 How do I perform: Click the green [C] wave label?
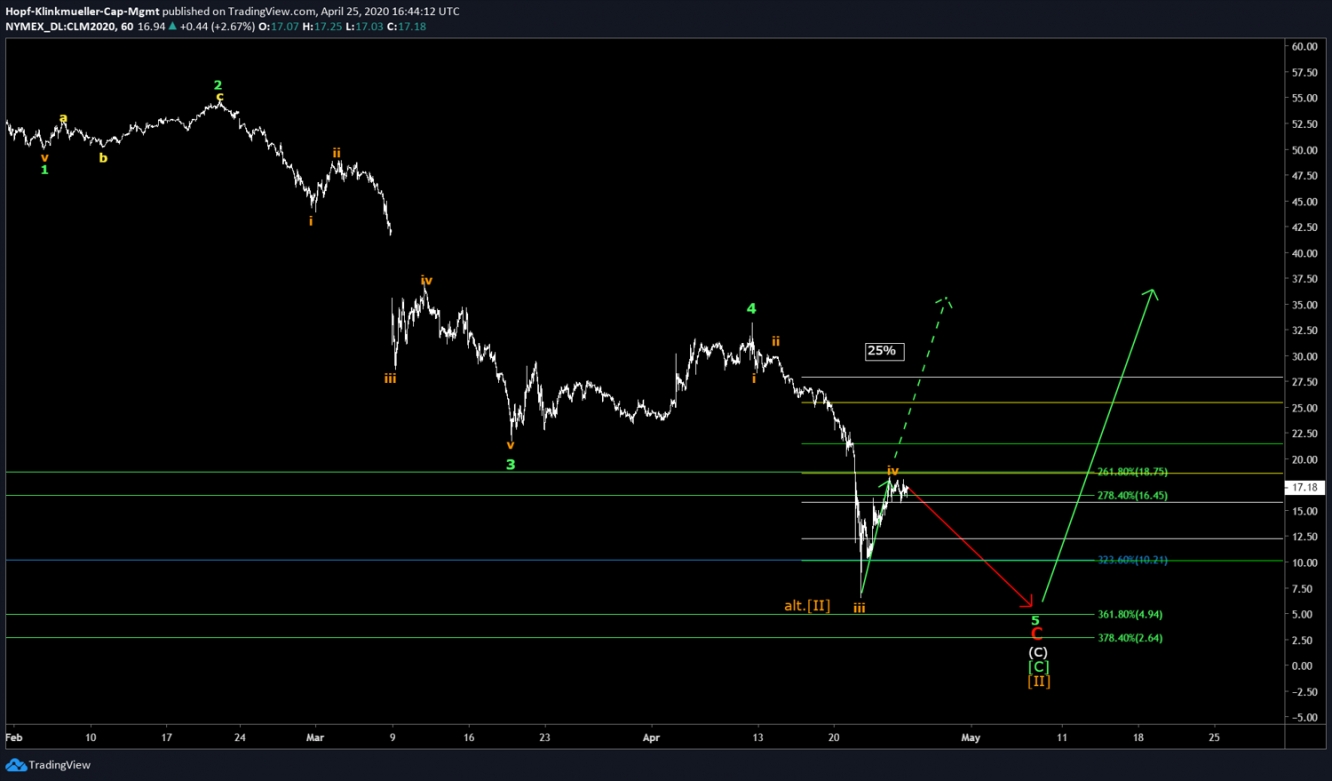tap(1038, 667)
